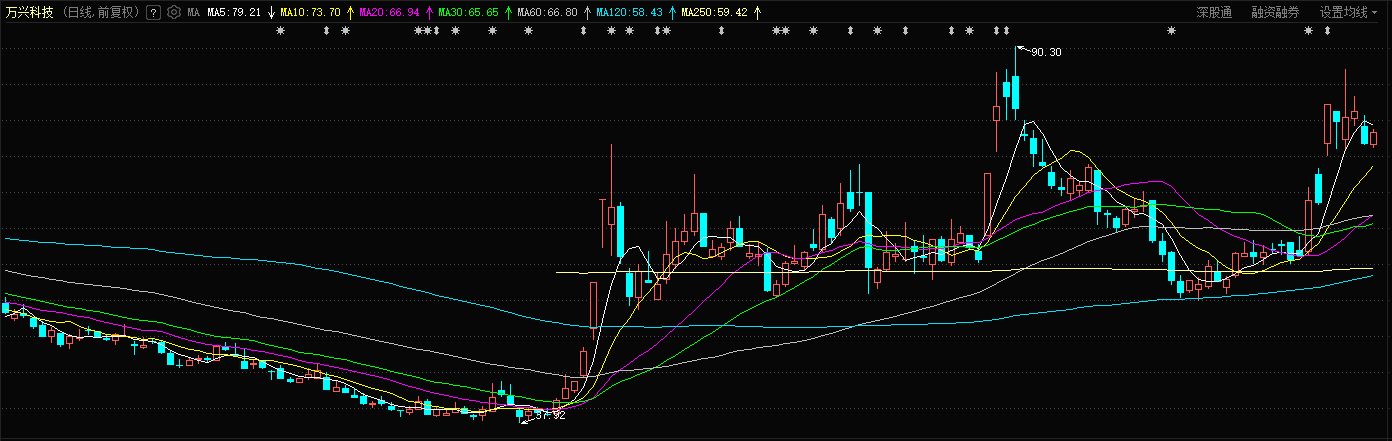This screenshot has width=1392, height=441.
Task: Click the 融资融券 link
Action: 1275,13
